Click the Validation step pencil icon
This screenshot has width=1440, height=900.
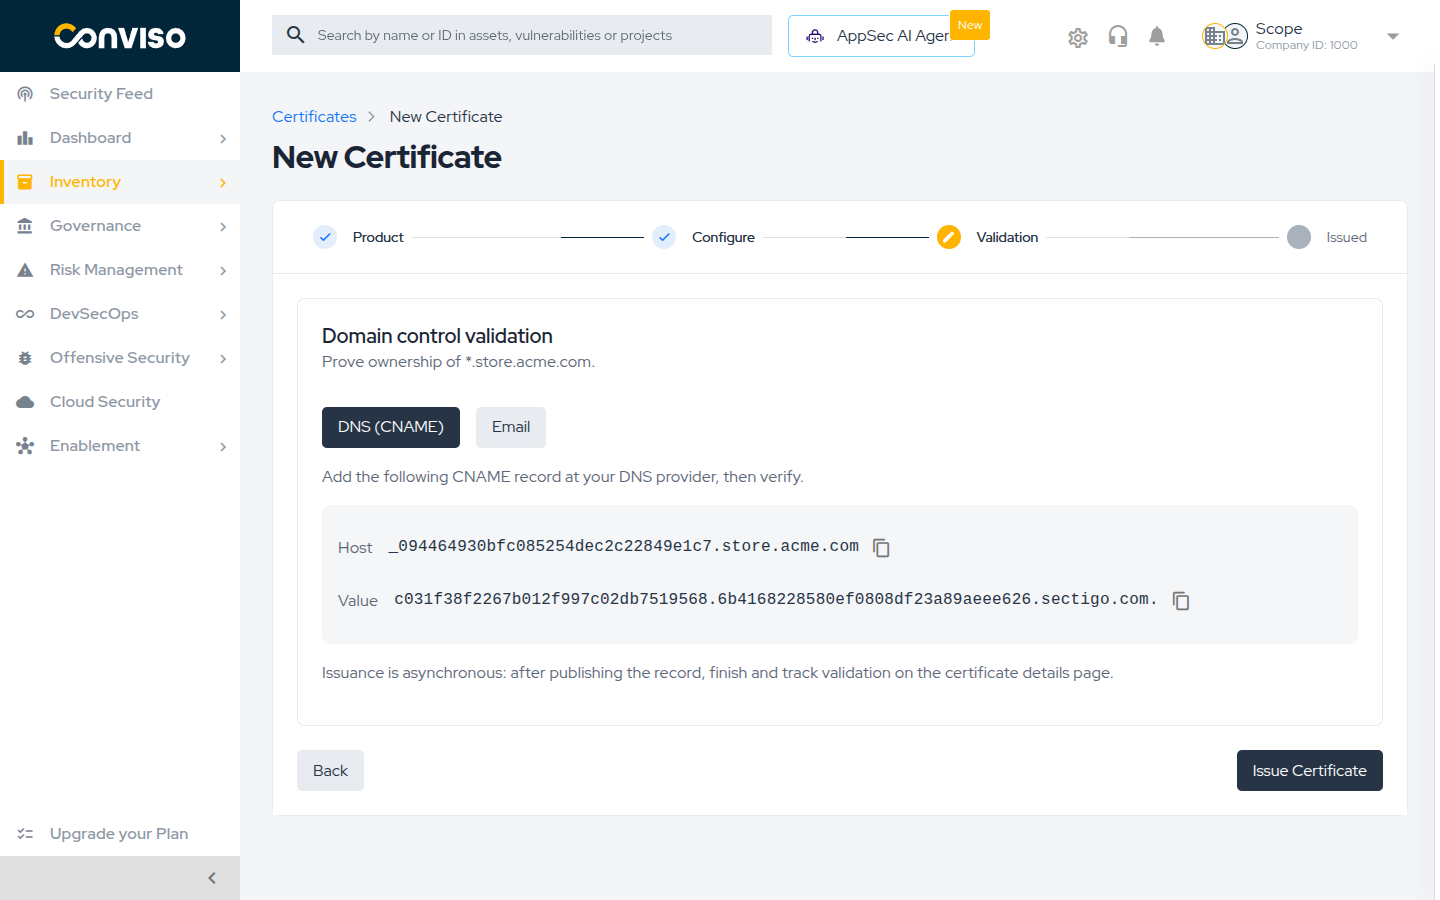click(949, 237)
